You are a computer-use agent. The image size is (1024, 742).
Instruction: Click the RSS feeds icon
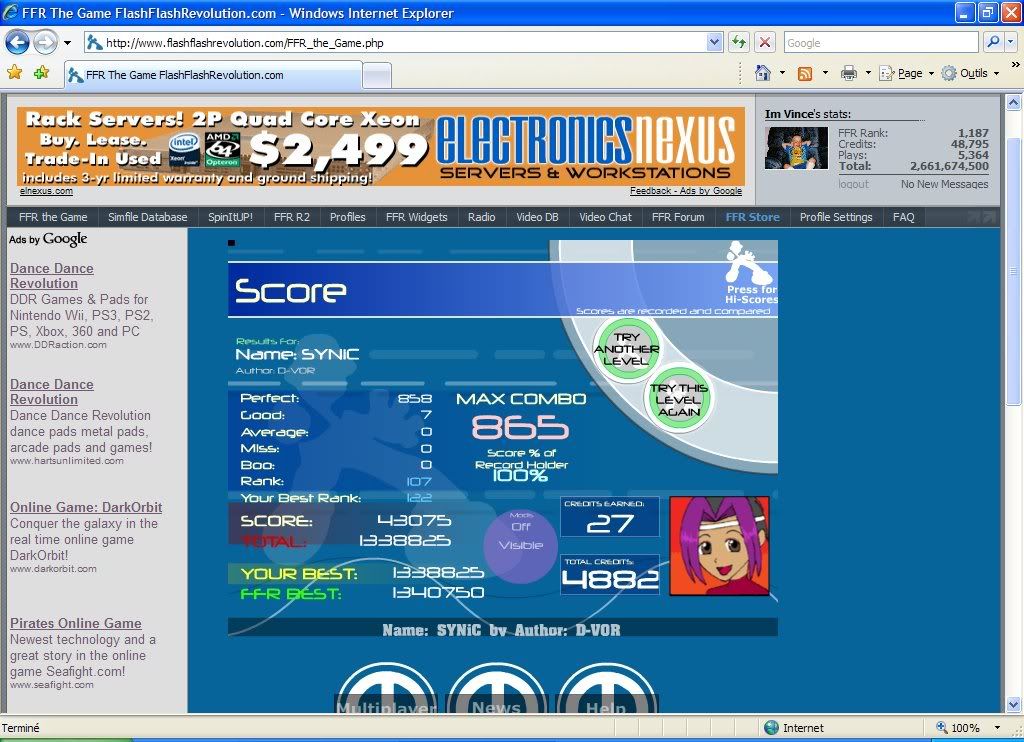coord(805,73)
